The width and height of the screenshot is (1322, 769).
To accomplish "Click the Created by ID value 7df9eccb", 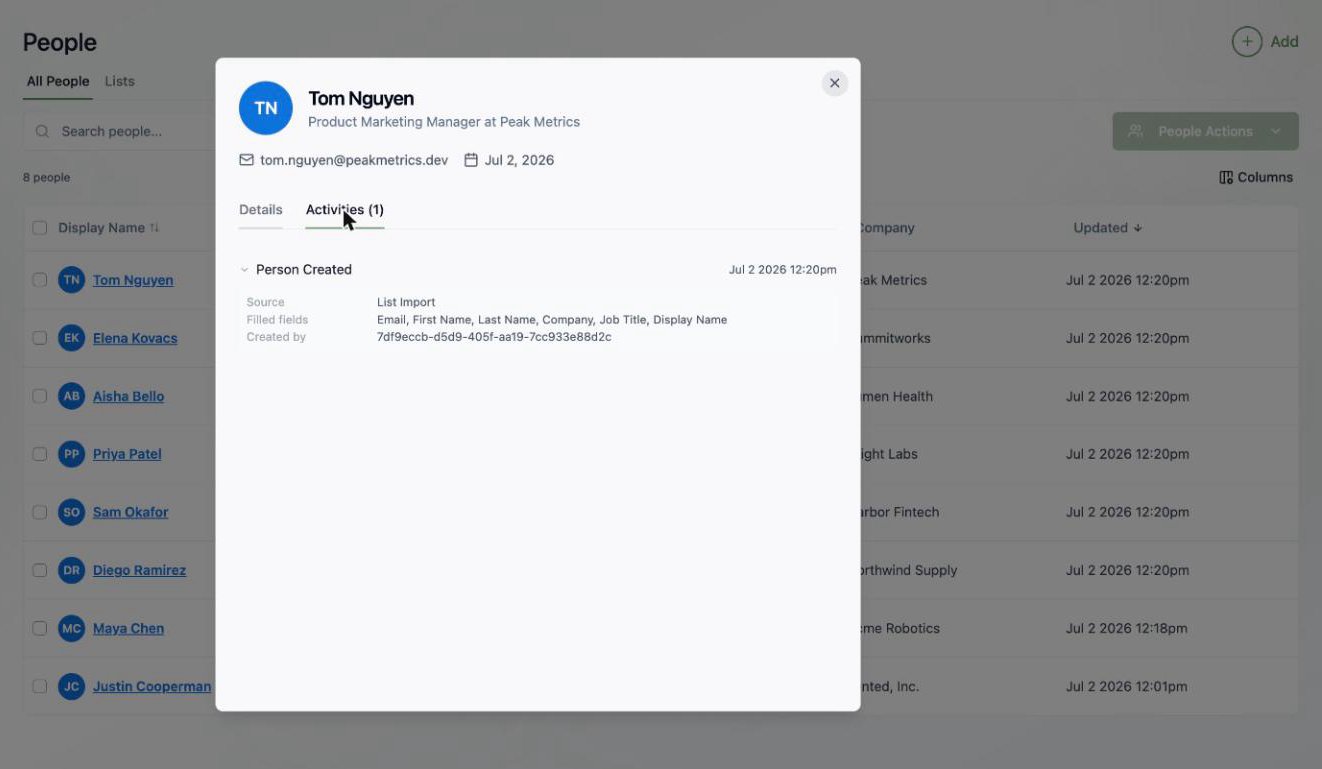I will (494, 337).
